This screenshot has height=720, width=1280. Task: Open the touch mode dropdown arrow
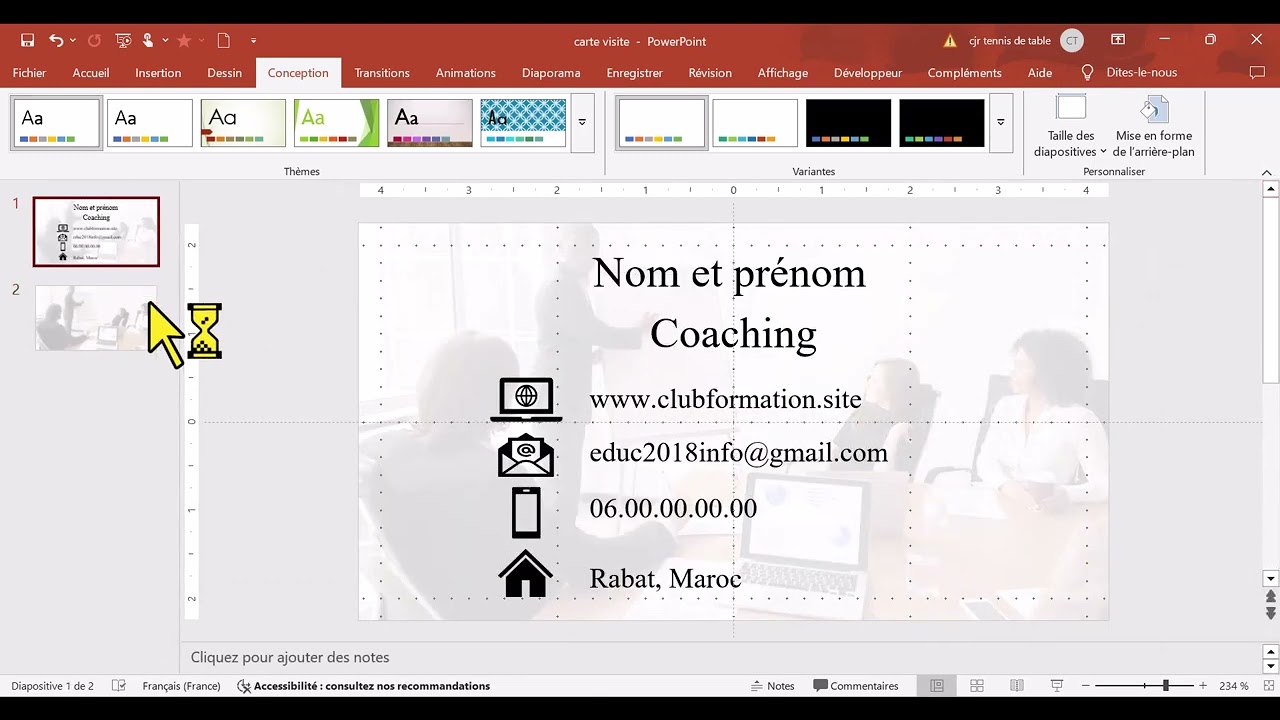pos(165,40)
